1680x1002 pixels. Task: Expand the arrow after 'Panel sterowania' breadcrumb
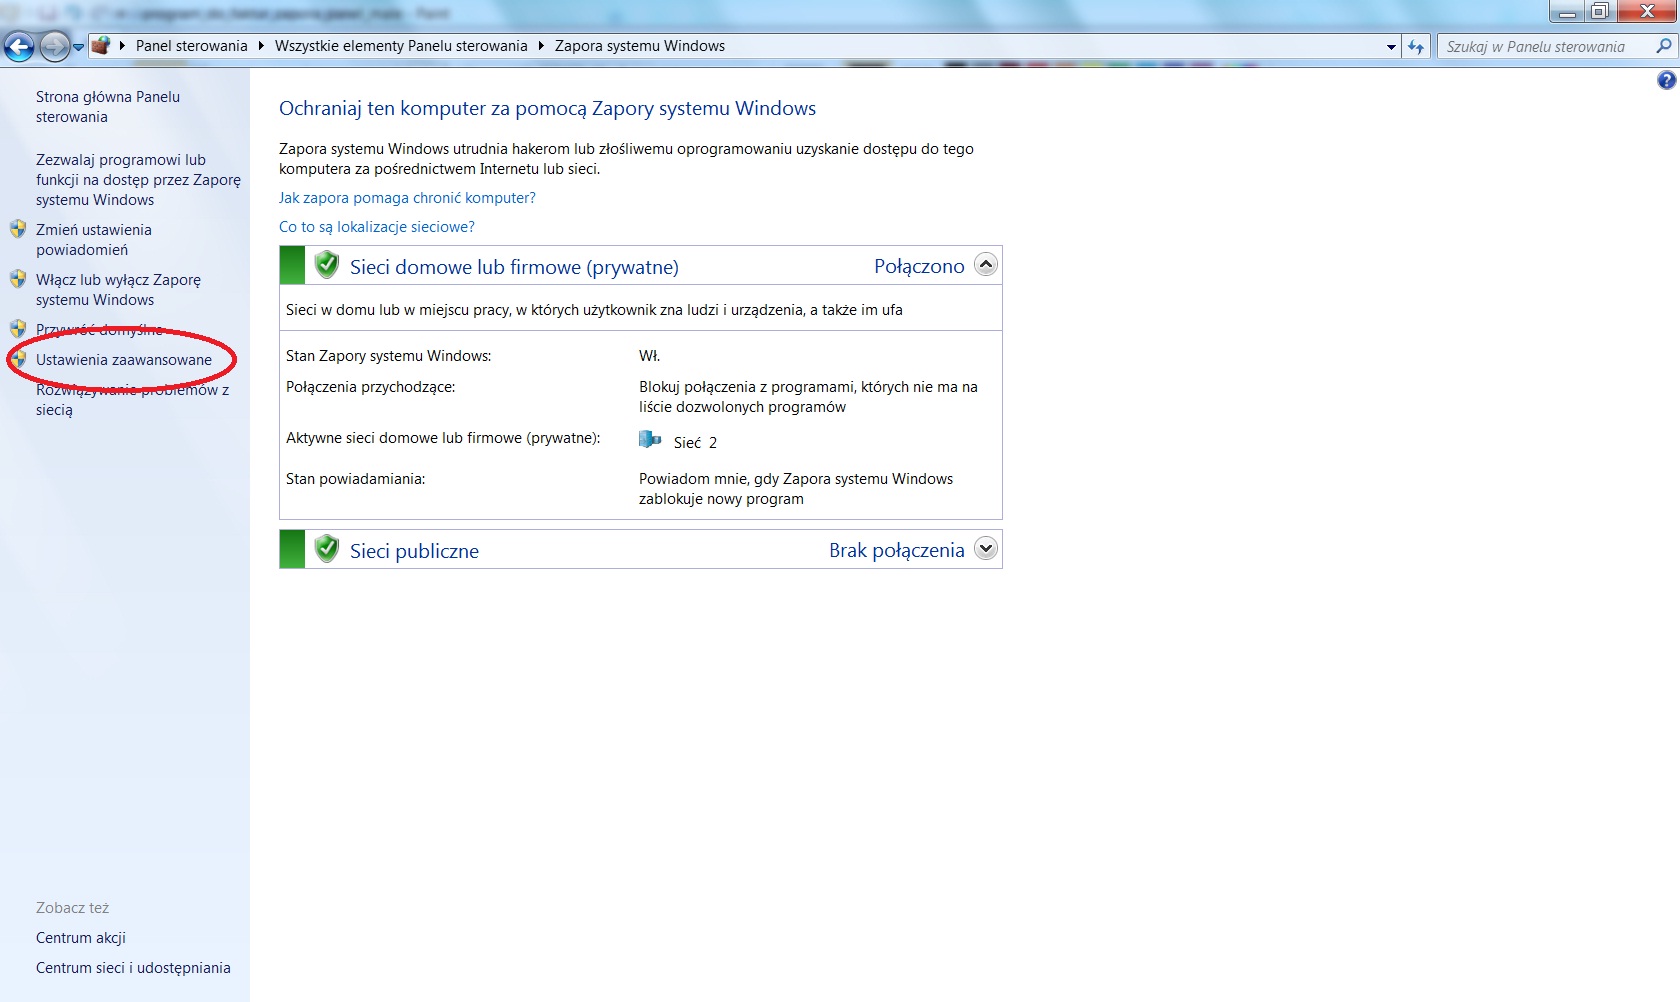click(x=261, y=46)
